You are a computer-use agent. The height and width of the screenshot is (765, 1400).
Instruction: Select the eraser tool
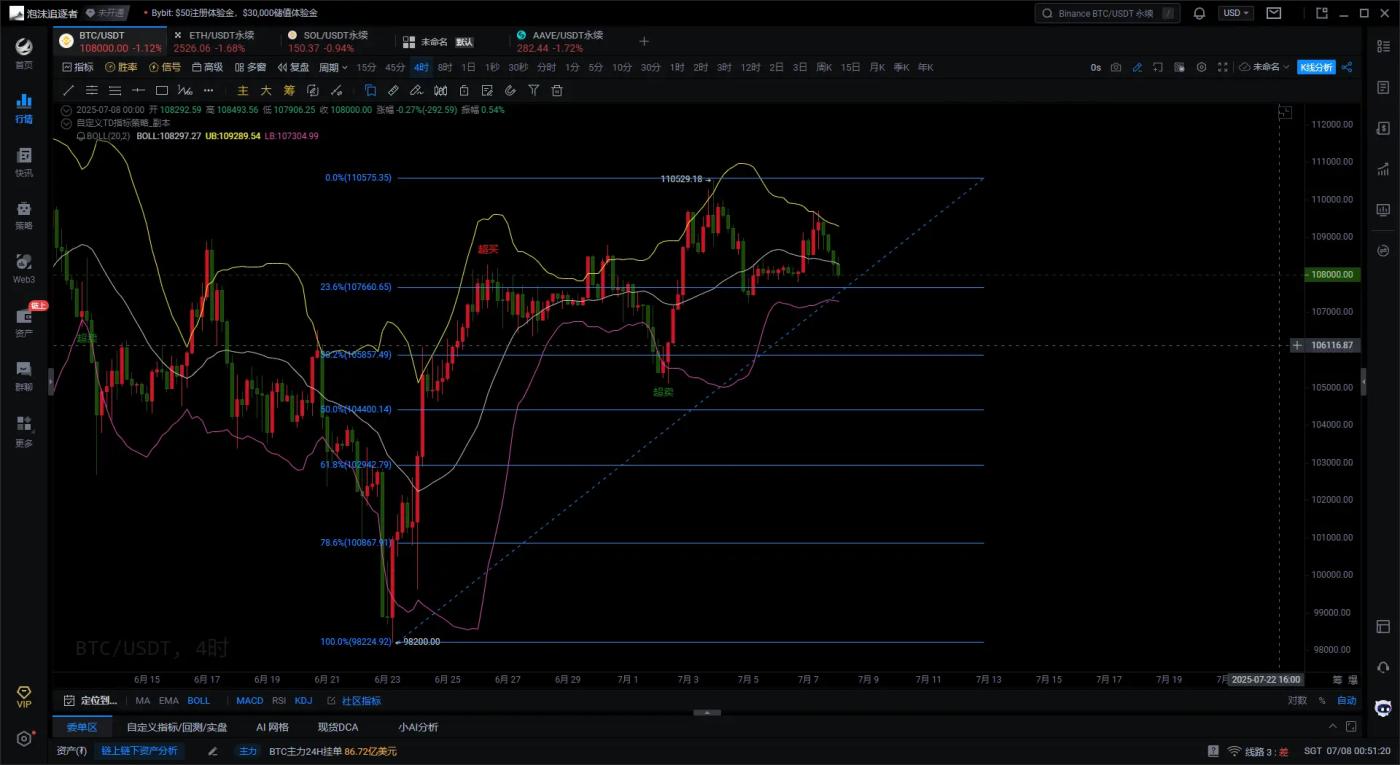tap(416, 90)
